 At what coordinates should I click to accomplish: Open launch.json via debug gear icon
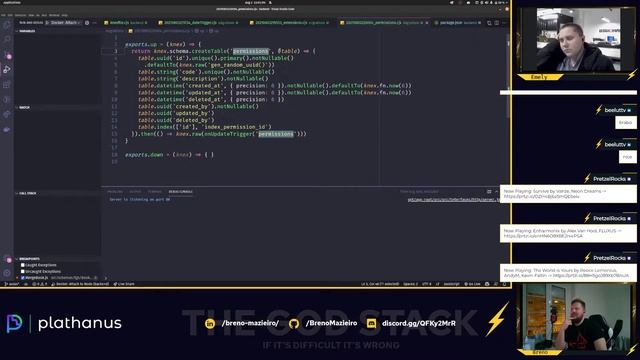tap(87, 23)
